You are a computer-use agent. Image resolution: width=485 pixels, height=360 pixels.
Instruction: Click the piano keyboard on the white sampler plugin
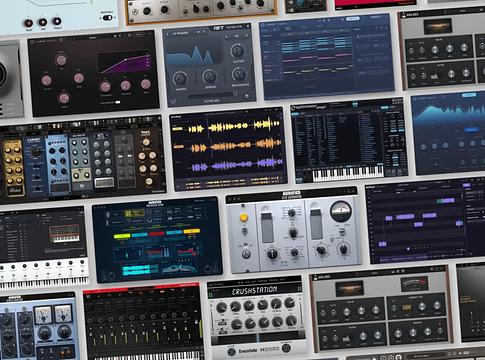pyautogui.click(x=44, y=283)
